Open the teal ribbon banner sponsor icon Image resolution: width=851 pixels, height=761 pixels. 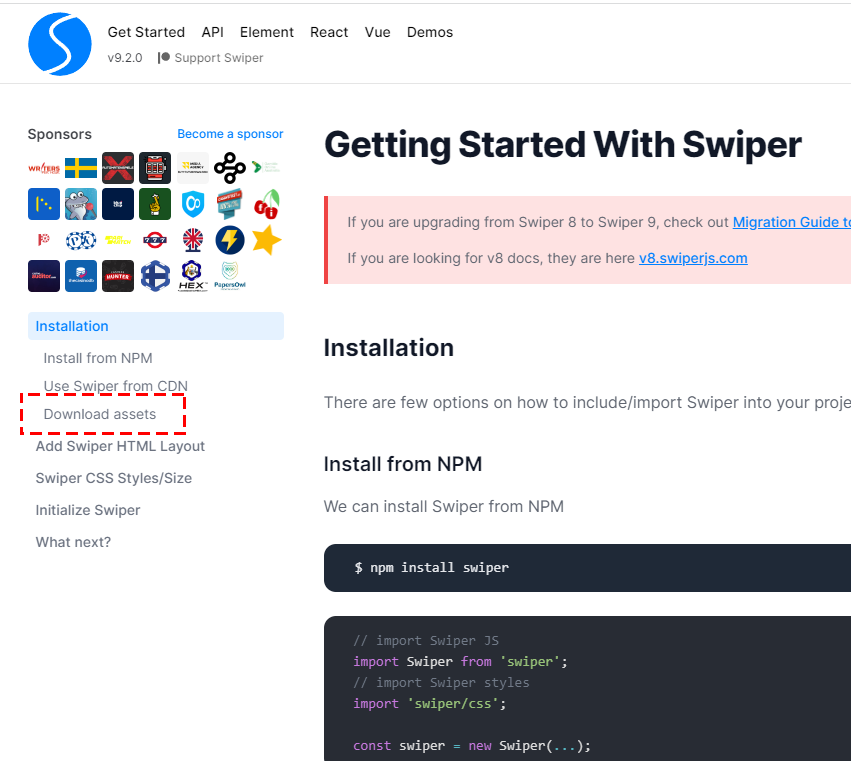[x=230, y=204]
